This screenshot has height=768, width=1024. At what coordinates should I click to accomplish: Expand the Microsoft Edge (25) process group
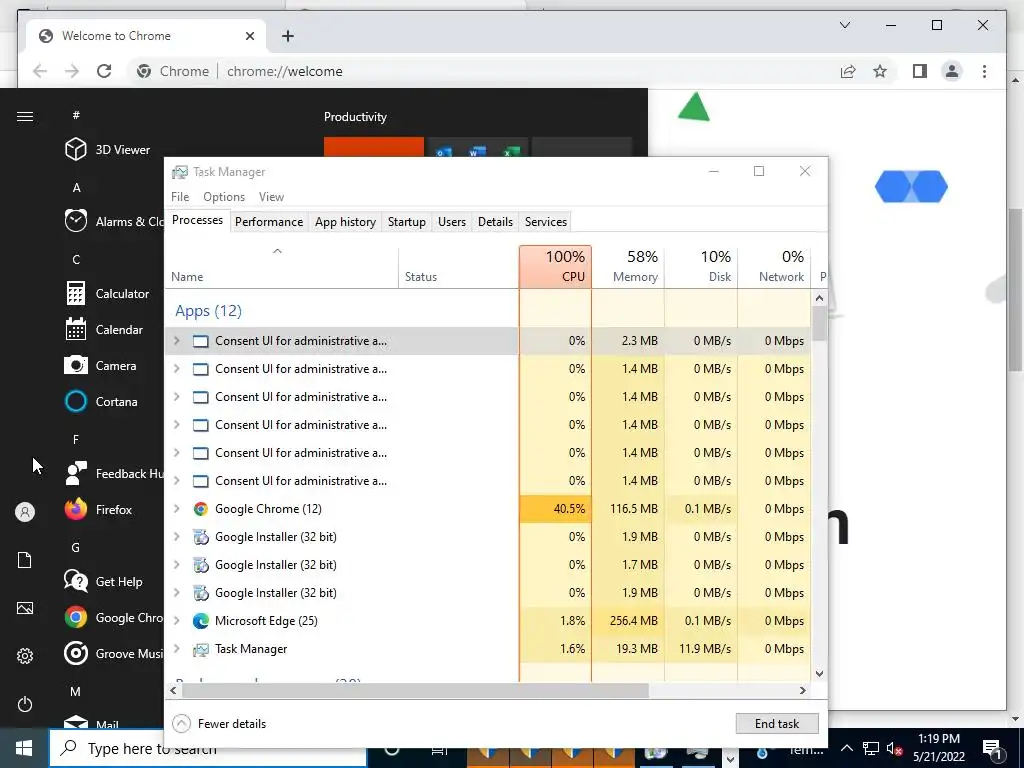coord(176,620)
